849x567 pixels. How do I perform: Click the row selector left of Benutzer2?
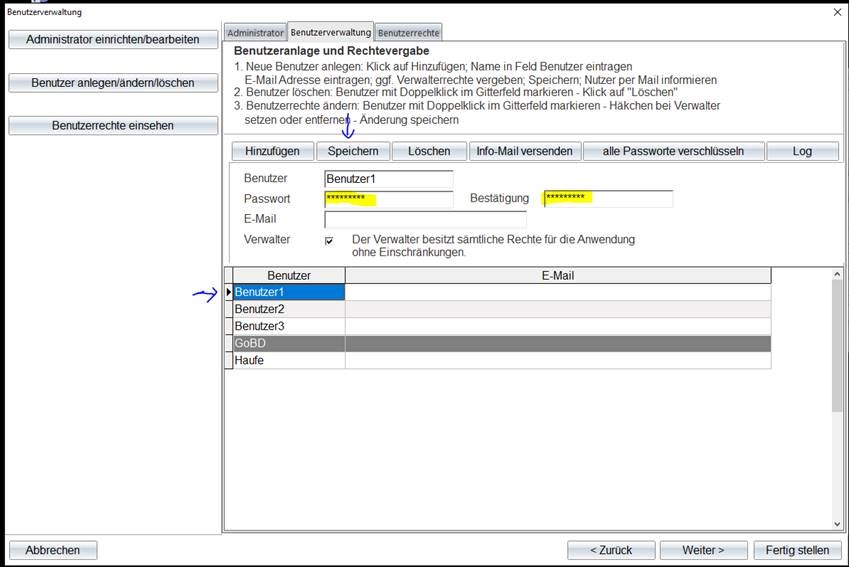click(x=228, y=309)
